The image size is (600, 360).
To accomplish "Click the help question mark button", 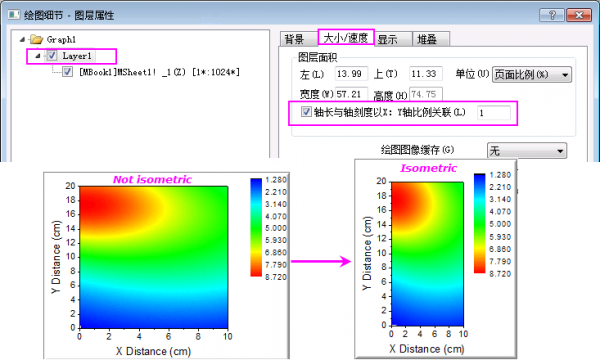I will (552, 15).
